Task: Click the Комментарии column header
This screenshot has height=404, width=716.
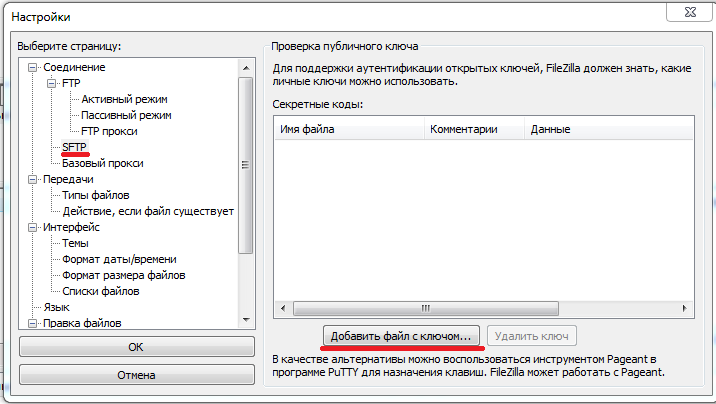Action: (462, 129)
